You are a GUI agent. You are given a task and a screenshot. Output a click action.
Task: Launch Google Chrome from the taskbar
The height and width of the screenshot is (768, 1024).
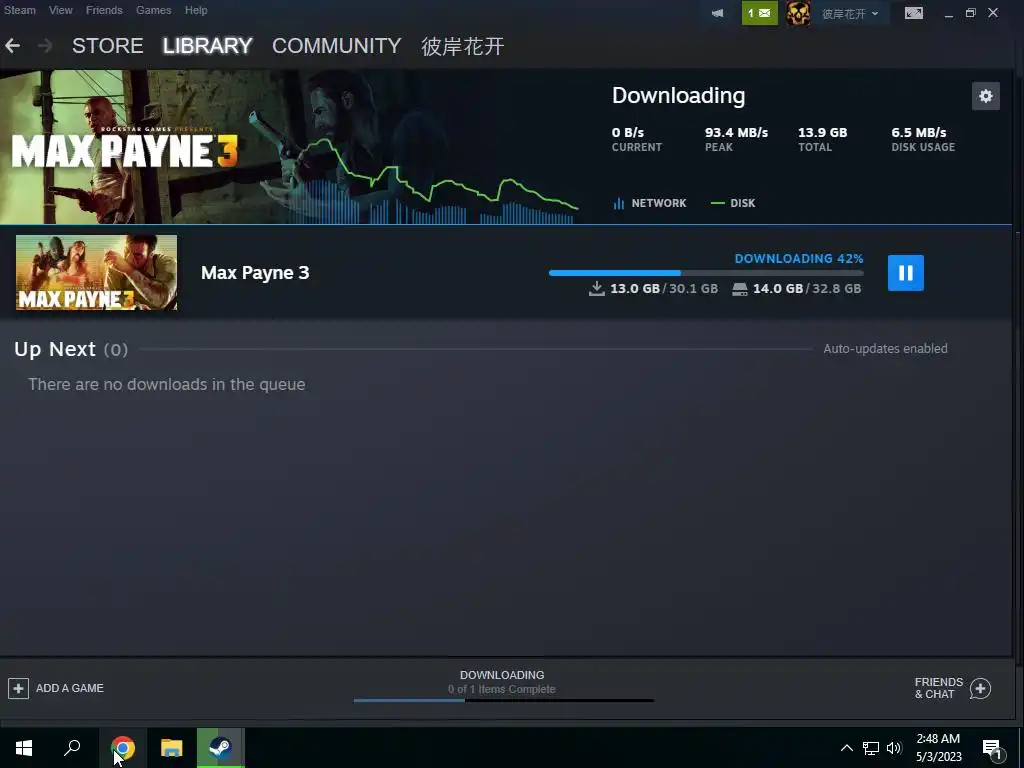pos(123,748)
